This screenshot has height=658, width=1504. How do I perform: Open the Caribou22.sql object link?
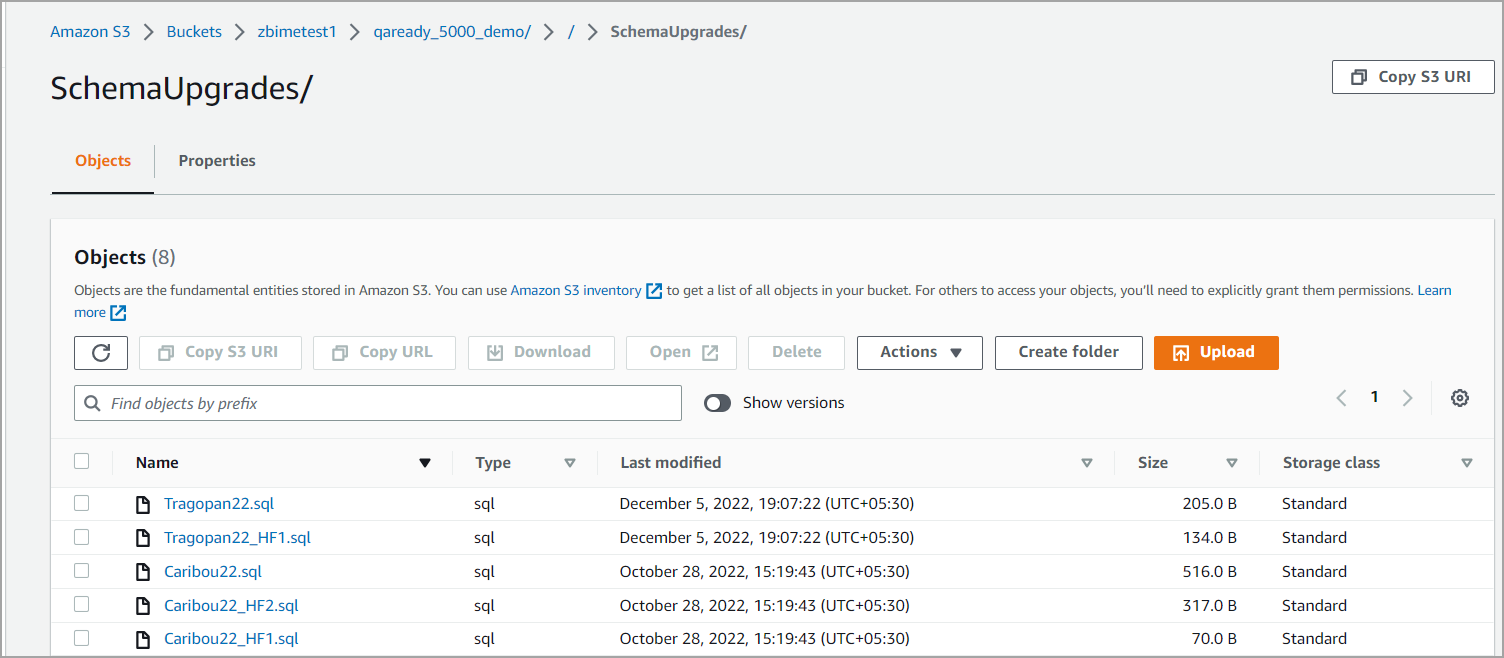(213, 572)
